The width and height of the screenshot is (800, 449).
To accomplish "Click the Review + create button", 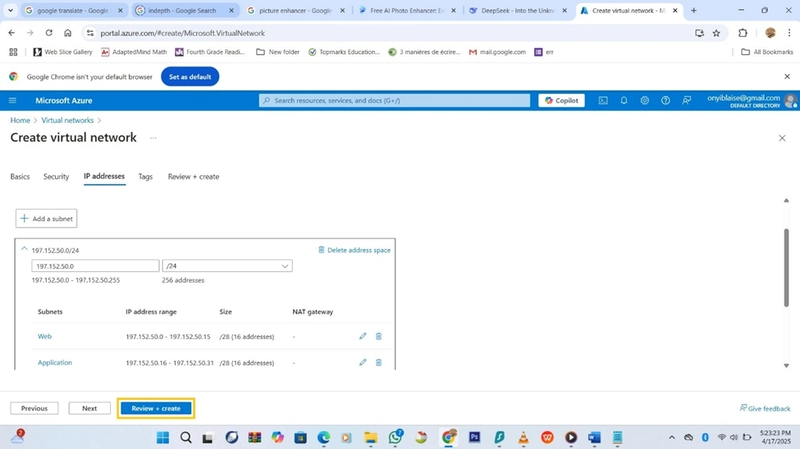I will [x=156, y=408].
